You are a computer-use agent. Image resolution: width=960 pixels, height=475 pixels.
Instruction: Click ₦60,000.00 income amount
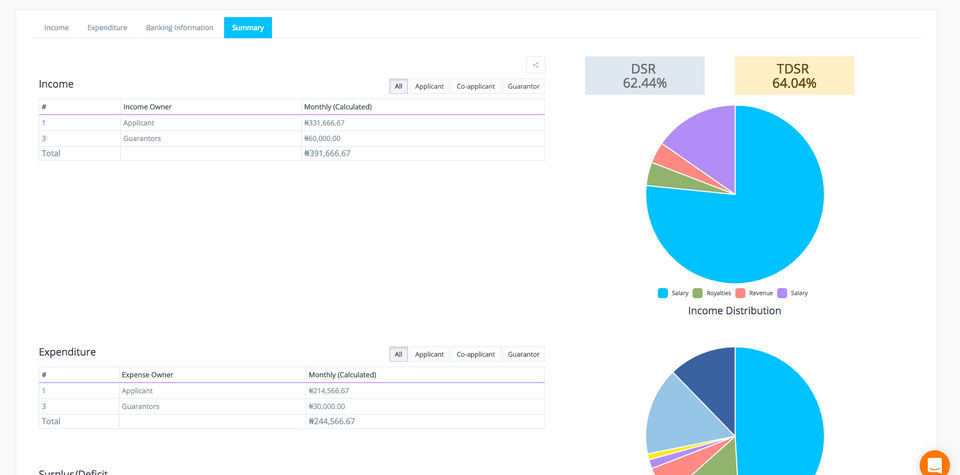click(x=322, y=139)
